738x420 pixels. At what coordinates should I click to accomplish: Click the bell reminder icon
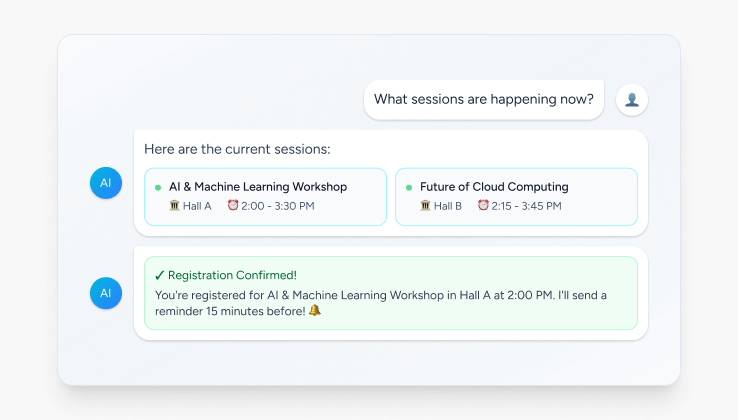pos(315,310)
